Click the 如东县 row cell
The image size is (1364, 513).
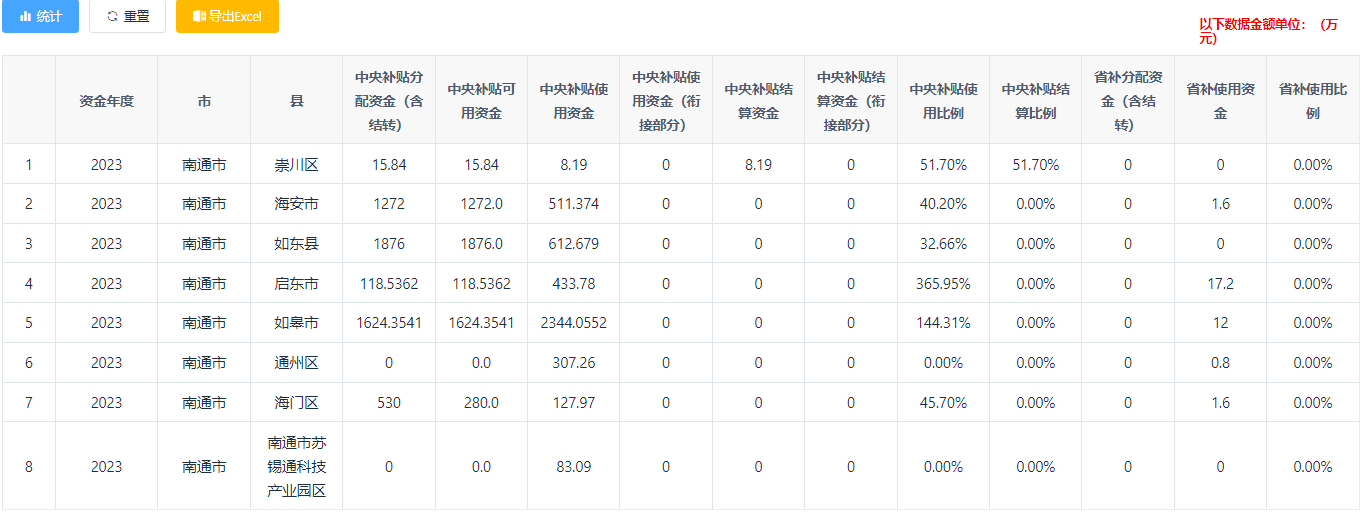tap(296, 244)
